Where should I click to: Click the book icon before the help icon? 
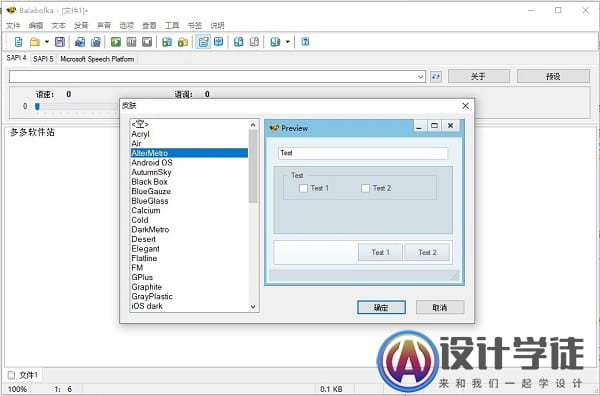(x=275, y=42)
